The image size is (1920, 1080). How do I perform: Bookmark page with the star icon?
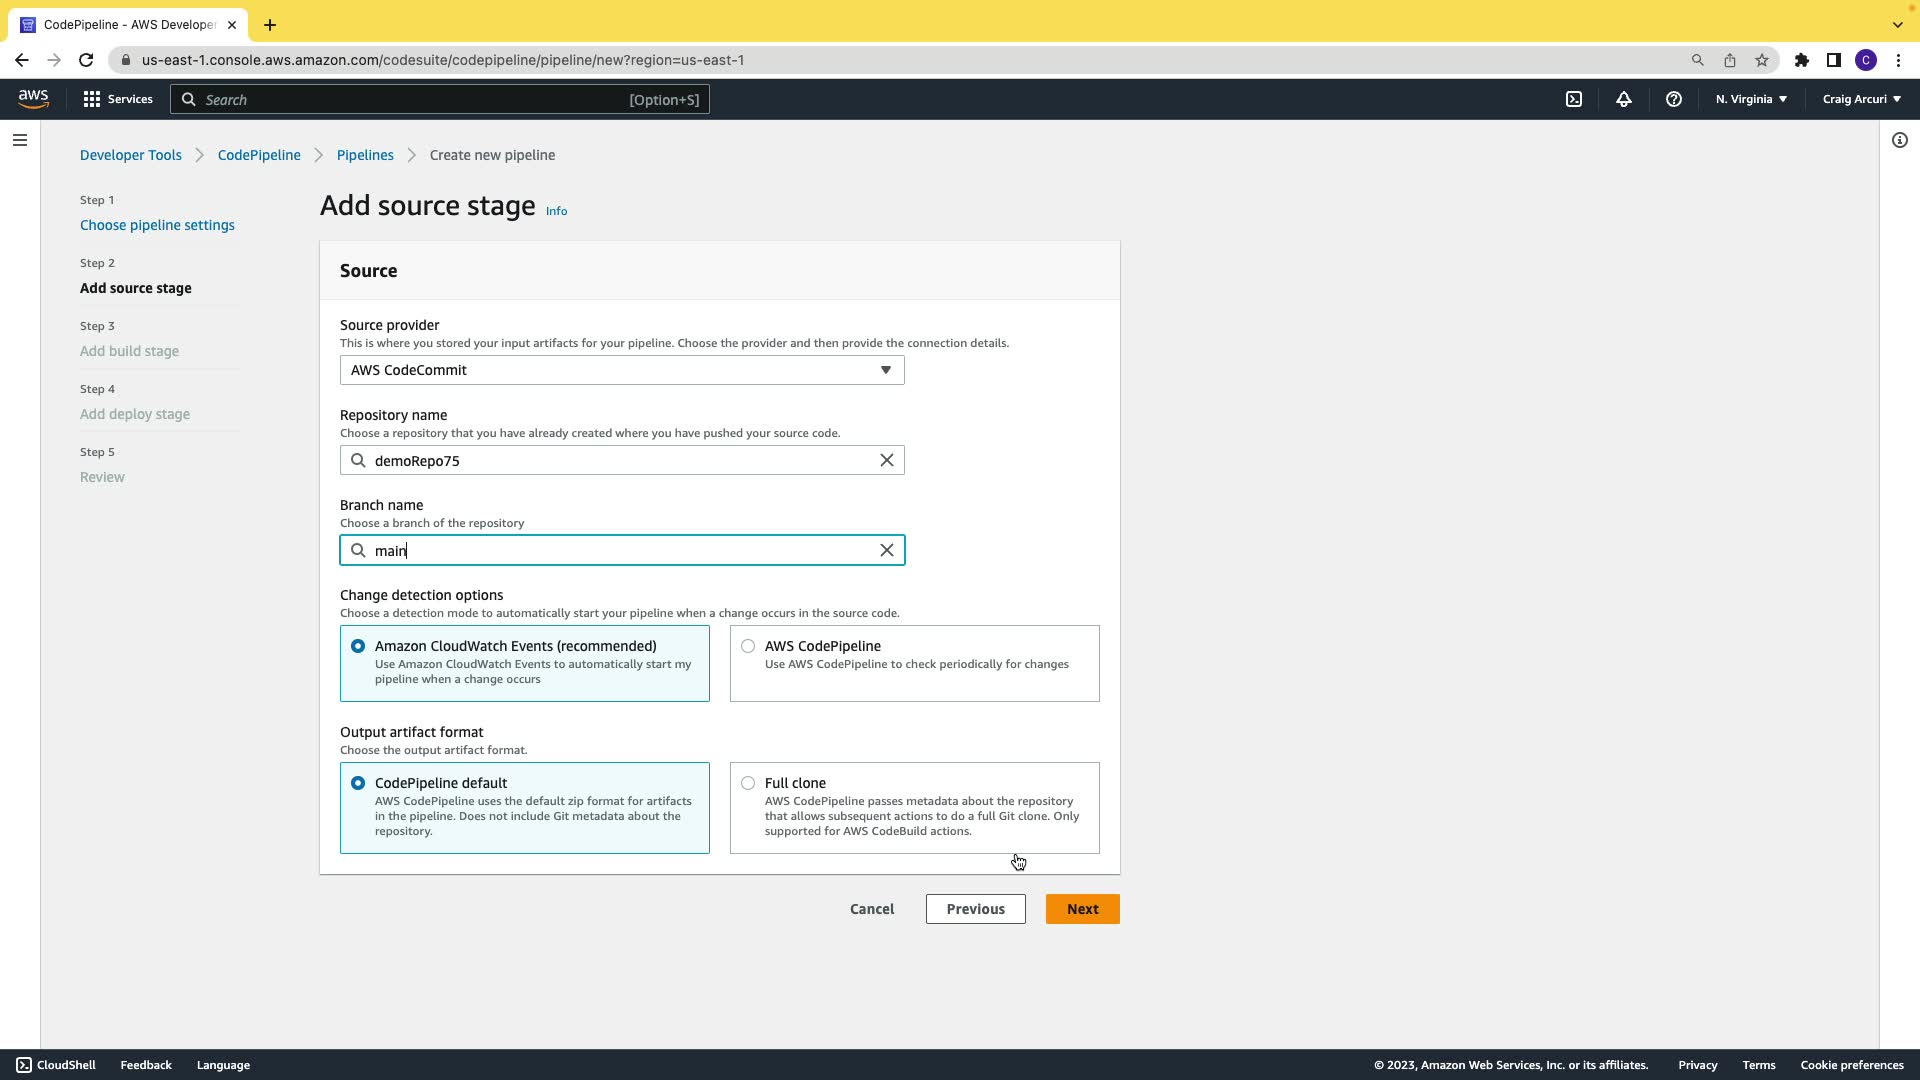(x=1762, y=60)
